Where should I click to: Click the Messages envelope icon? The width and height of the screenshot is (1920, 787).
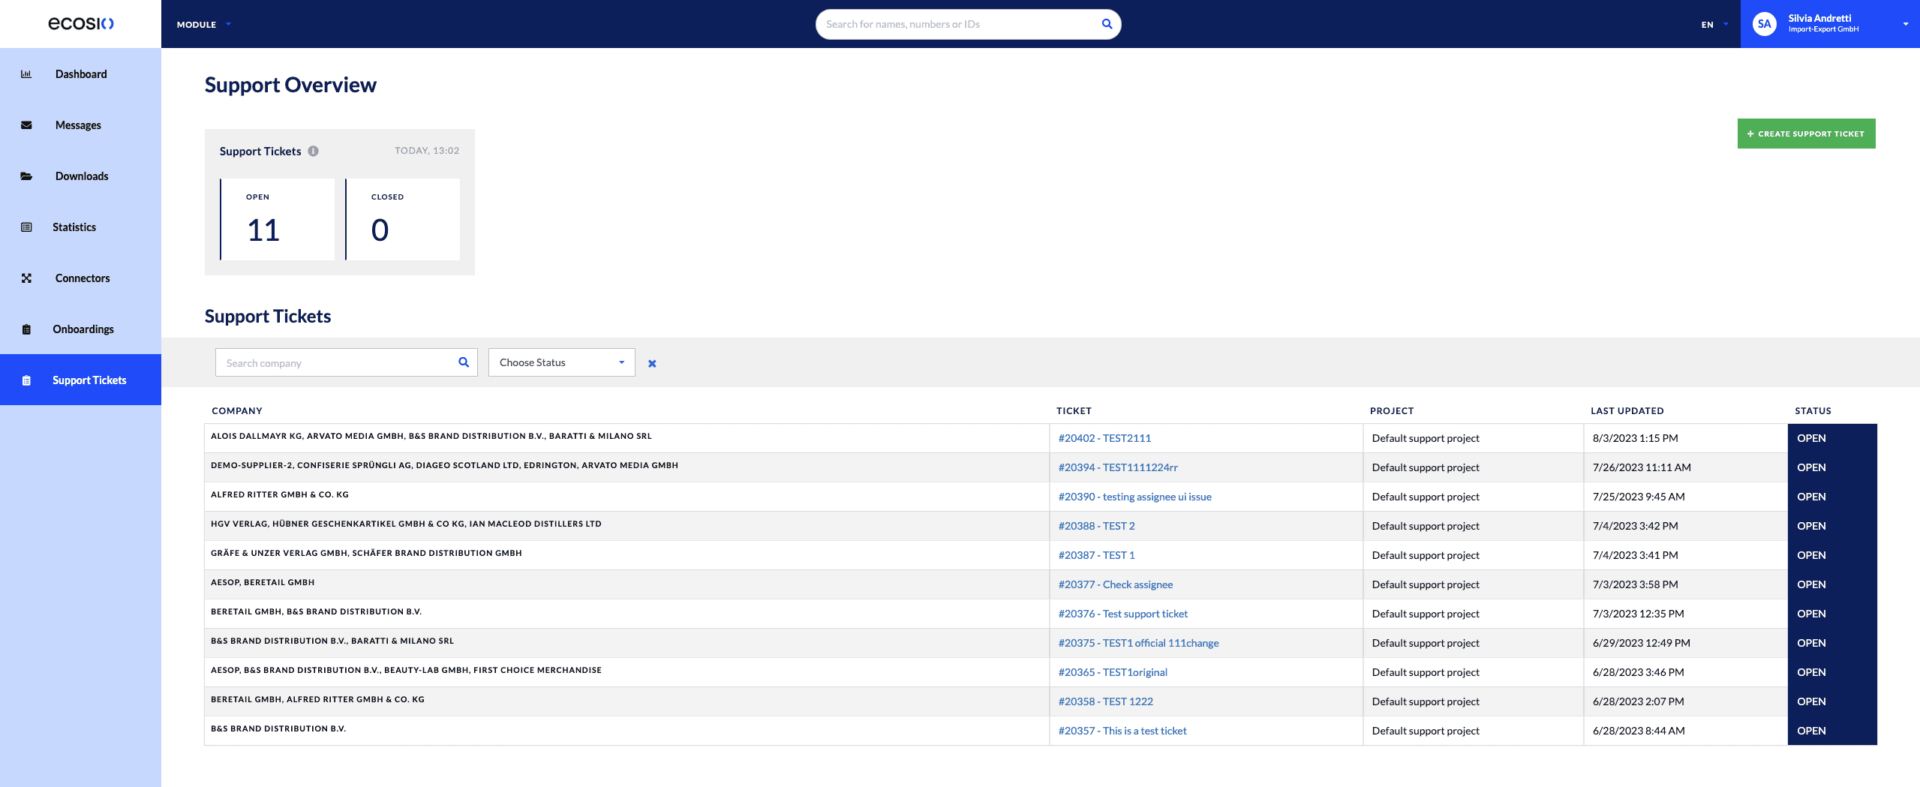pos(26,125)
